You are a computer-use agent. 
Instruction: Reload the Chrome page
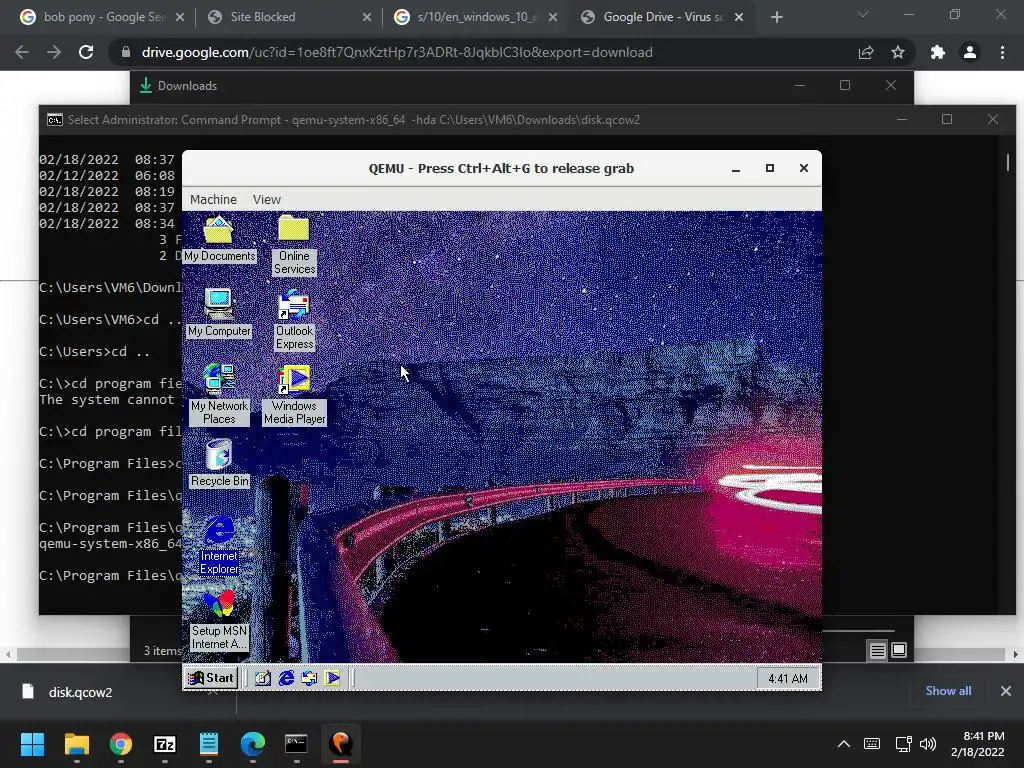point(86,52)
